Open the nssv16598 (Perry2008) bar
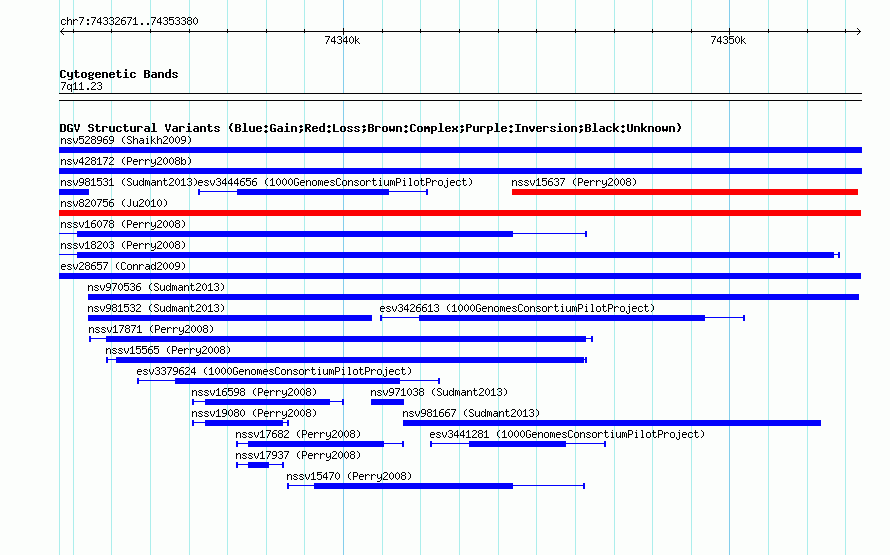 pyautogui.click(x=268, y=402)
